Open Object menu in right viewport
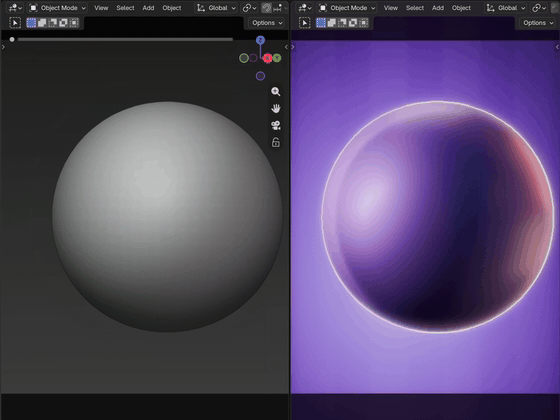560x420 pixels. click(461, 8)
